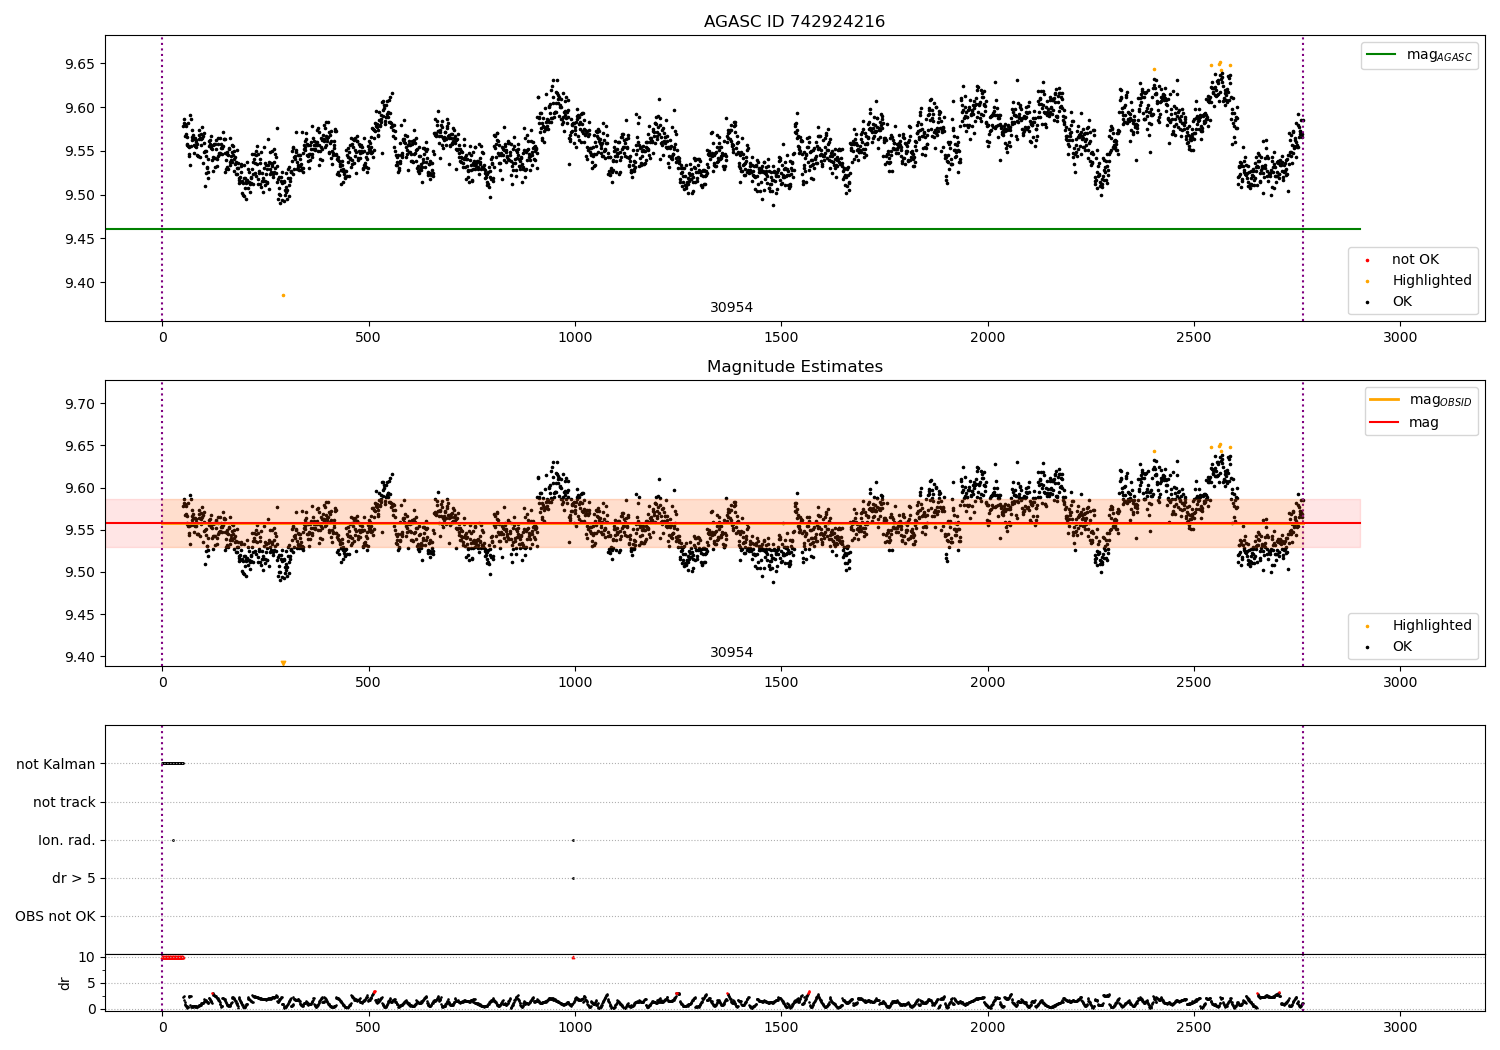Click the red 'mag' legend entry in middle plot
The width and height of the screenshot is (1500, 1050).
[1405, 422]
